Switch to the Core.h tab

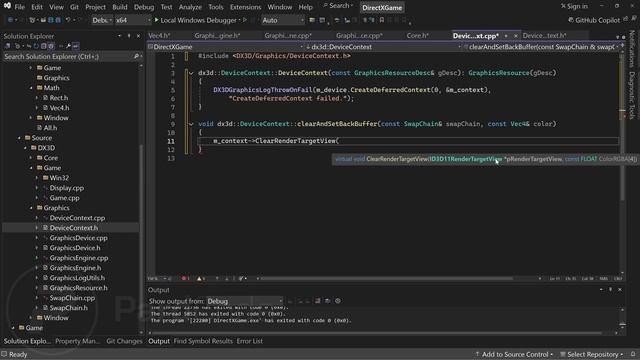418,36
